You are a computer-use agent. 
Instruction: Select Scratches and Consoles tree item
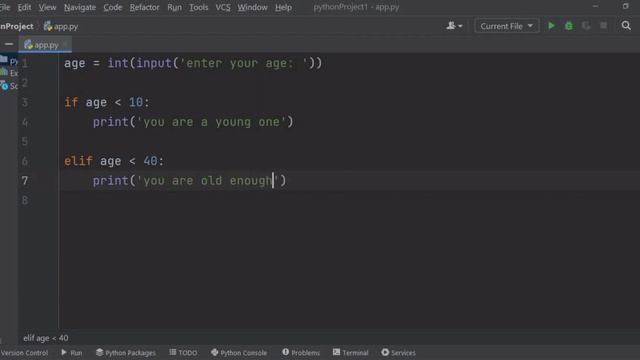pos(9,86)
